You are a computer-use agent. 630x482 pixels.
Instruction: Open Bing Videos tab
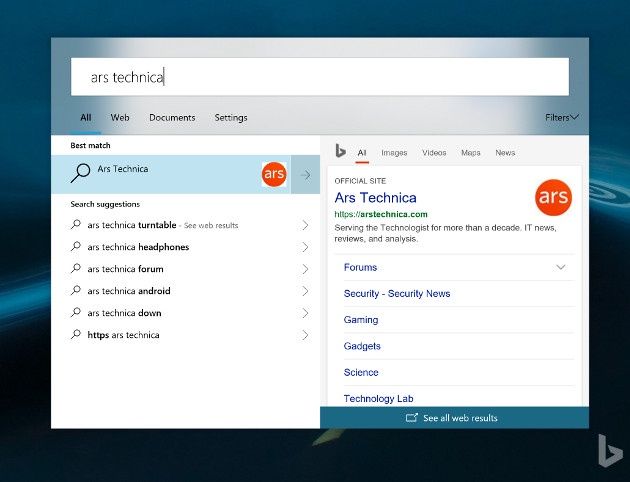434,153
